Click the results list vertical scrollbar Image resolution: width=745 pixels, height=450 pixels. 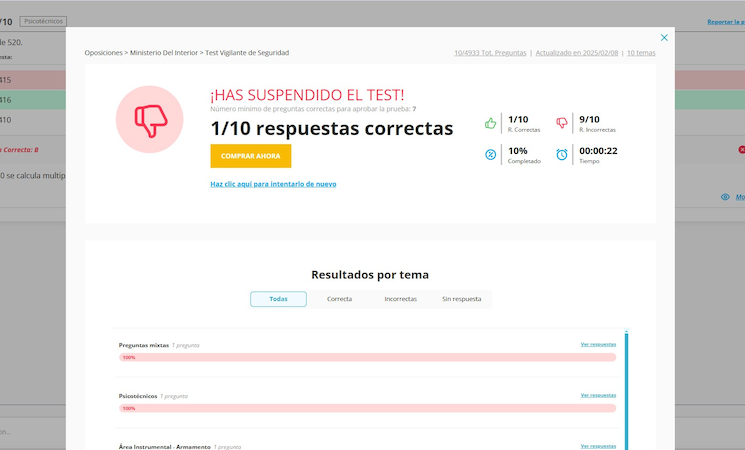pyautogui.click(x=627, y=390)
